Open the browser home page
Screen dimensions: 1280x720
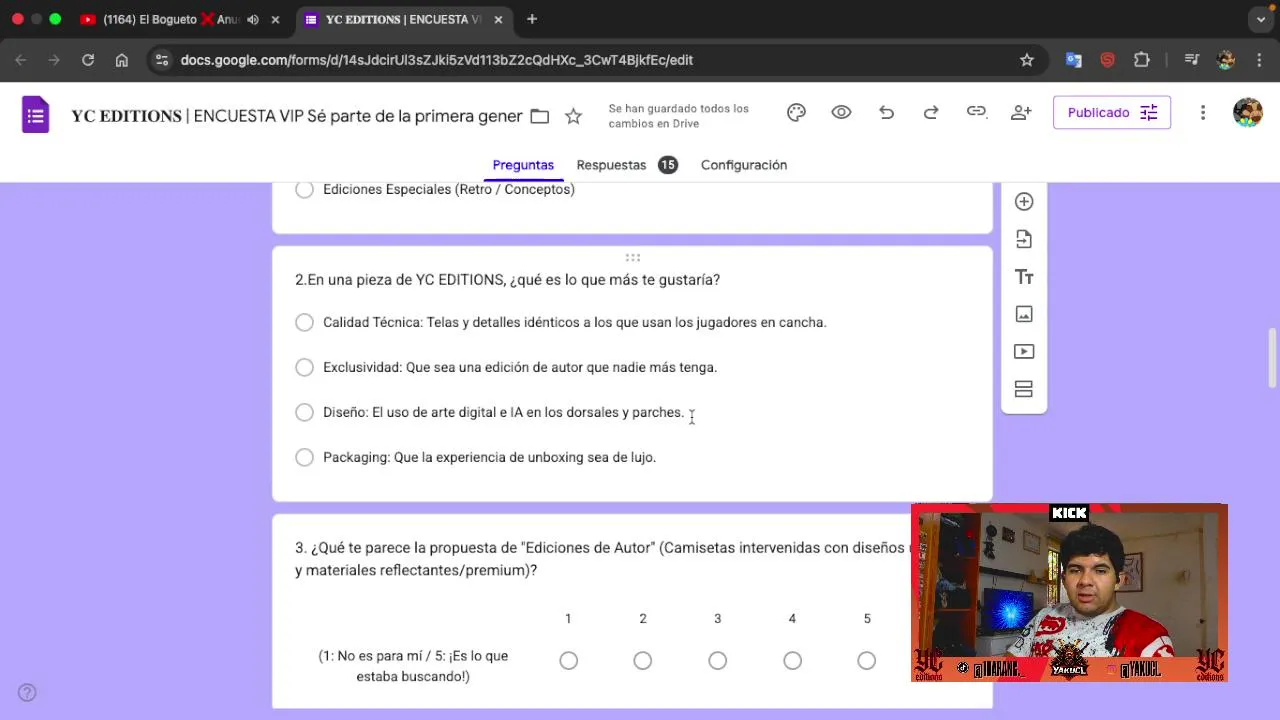[x=122, y=60]
